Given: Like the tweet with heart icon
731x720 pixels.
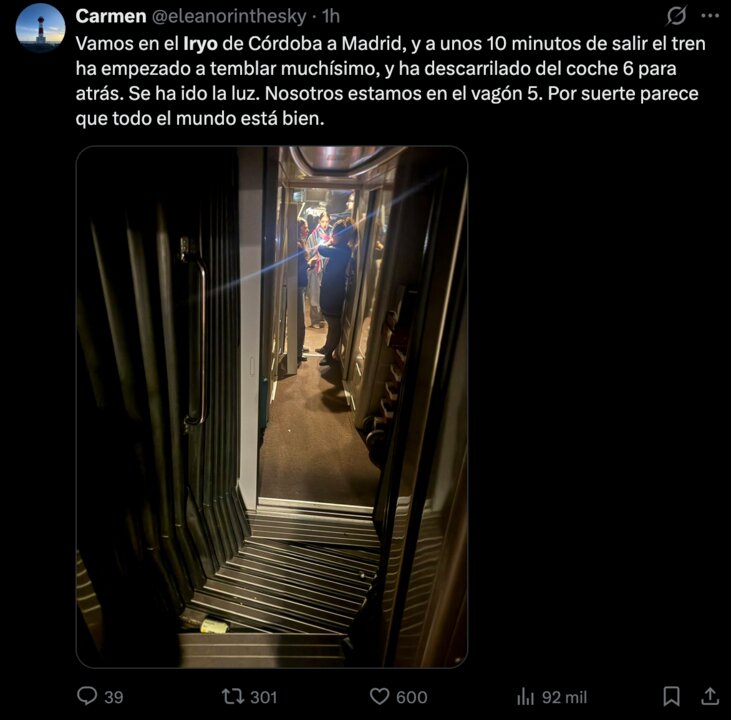Looking at the screenshot, I should coord(379,697).
